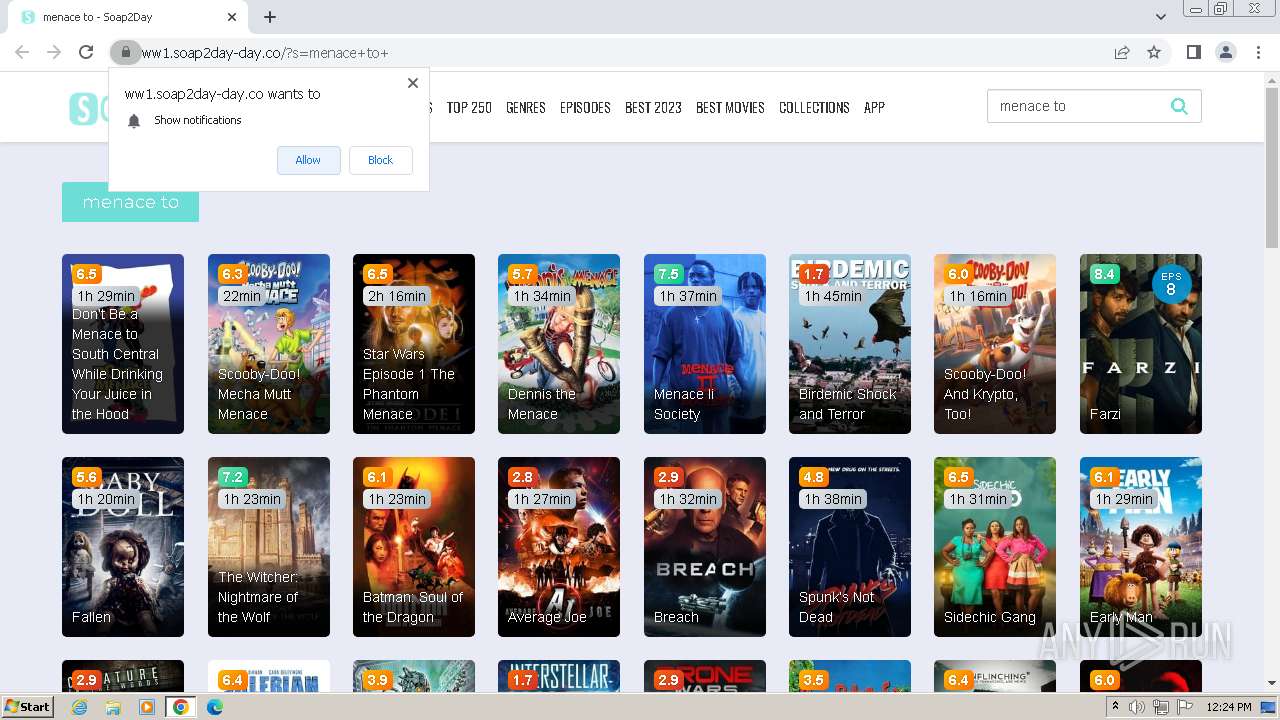Open the network tray icon
Viewport: 1280px width, 720px height.
(x=1161, y=707)
